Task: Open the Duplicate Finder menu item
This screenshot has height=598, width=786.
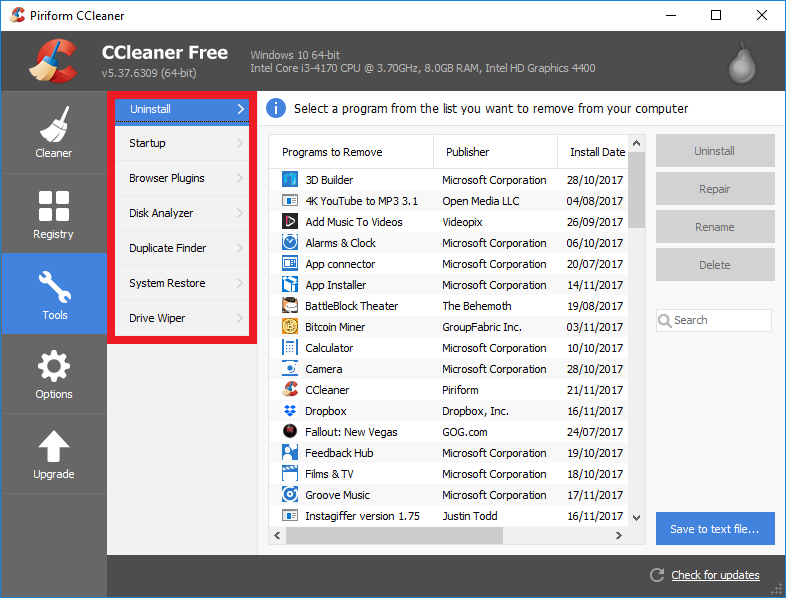Action: (169, 248)
